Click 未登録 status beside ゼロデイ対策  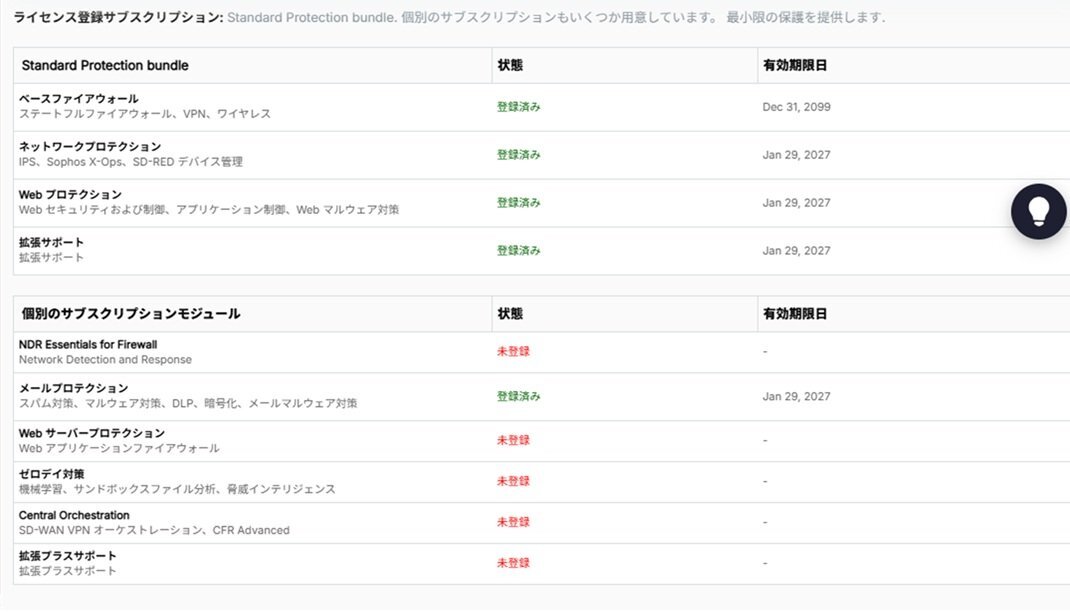pyautogui.click(x=513, y=481)
